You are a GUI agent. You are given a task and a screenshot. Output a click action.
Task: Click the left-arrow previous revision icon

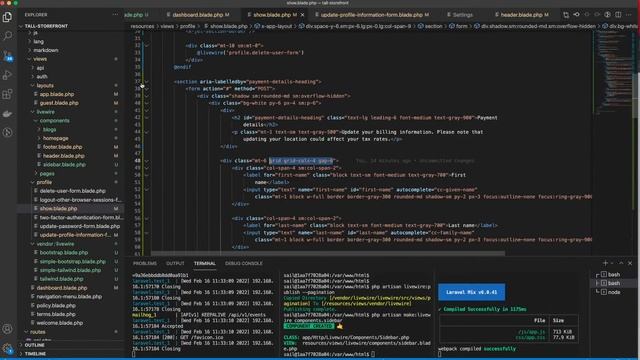click(576, 15)
